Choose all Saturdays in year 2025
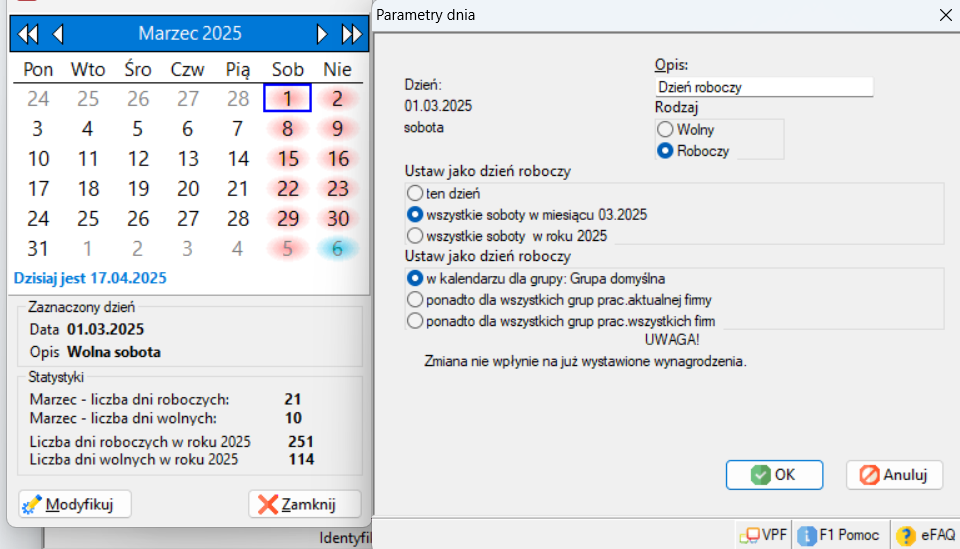This screenshot has height=549, width=960. 414,236
